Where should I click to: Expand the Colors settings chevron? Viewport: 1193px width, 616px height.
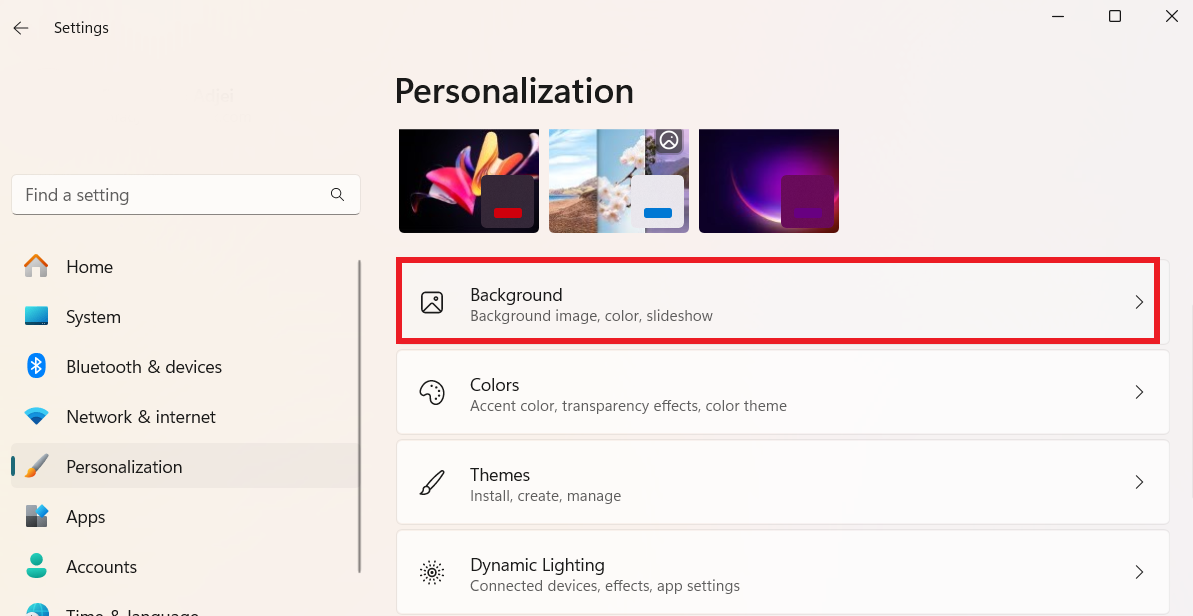click(x=1139, y=392)
